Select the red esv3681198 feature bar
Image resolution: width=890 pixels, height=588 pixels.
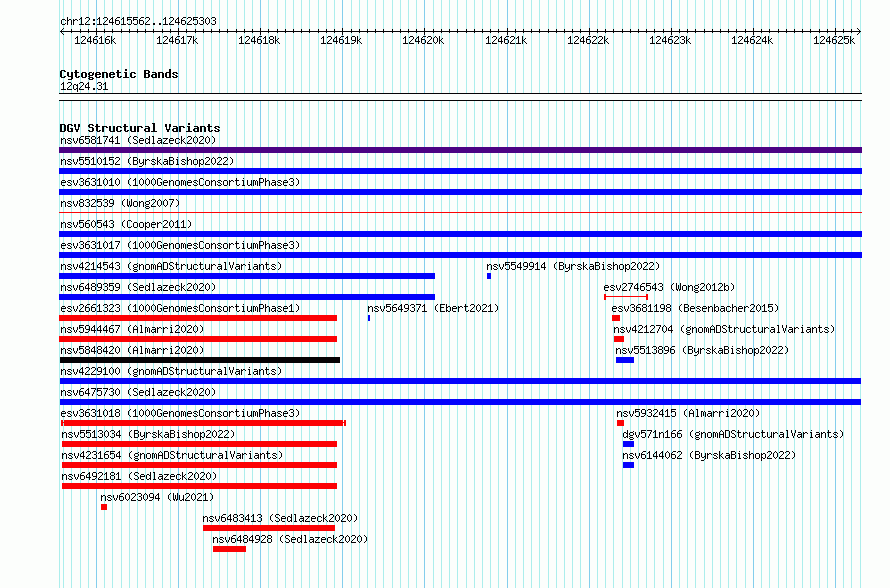[616, 318]
